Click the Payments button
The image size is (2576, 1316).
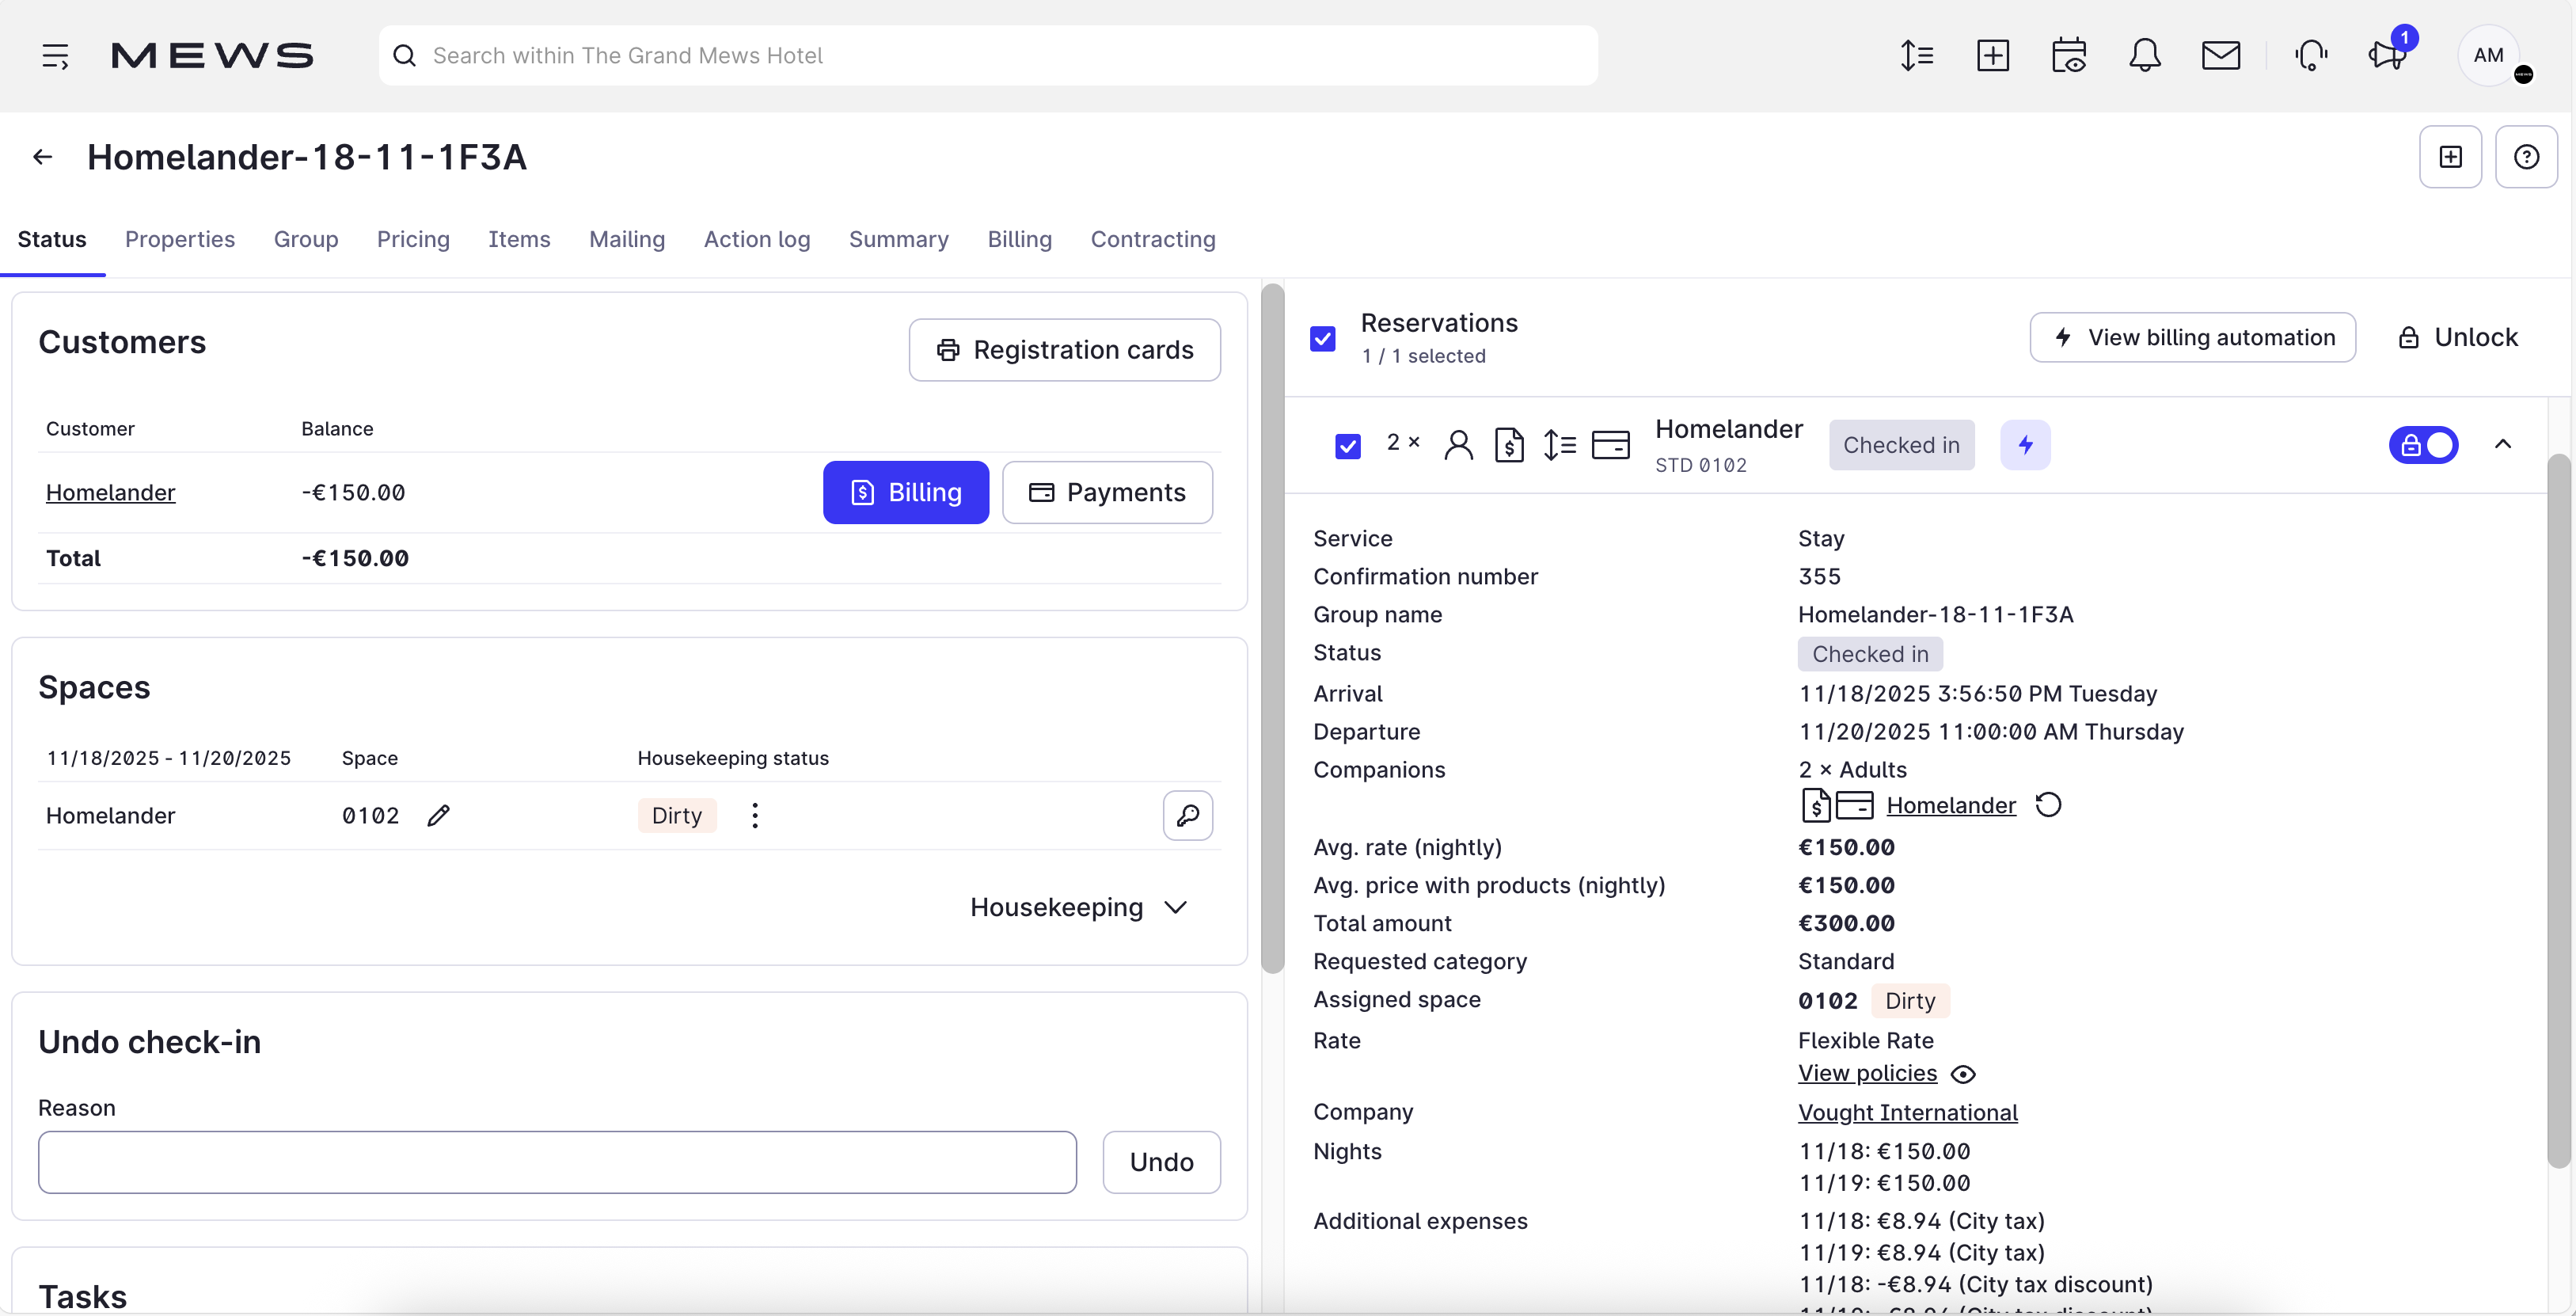pyautogui.click(x=1107, y=492)
